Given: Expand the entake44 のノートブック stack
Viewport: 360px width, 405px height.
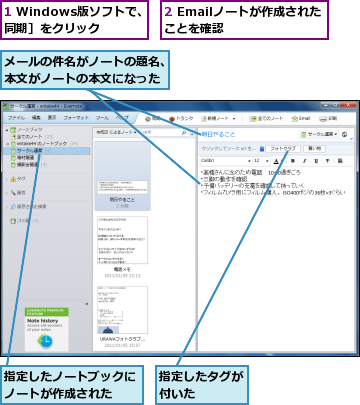Looking at the screenshot, I should tap(7, 144).
